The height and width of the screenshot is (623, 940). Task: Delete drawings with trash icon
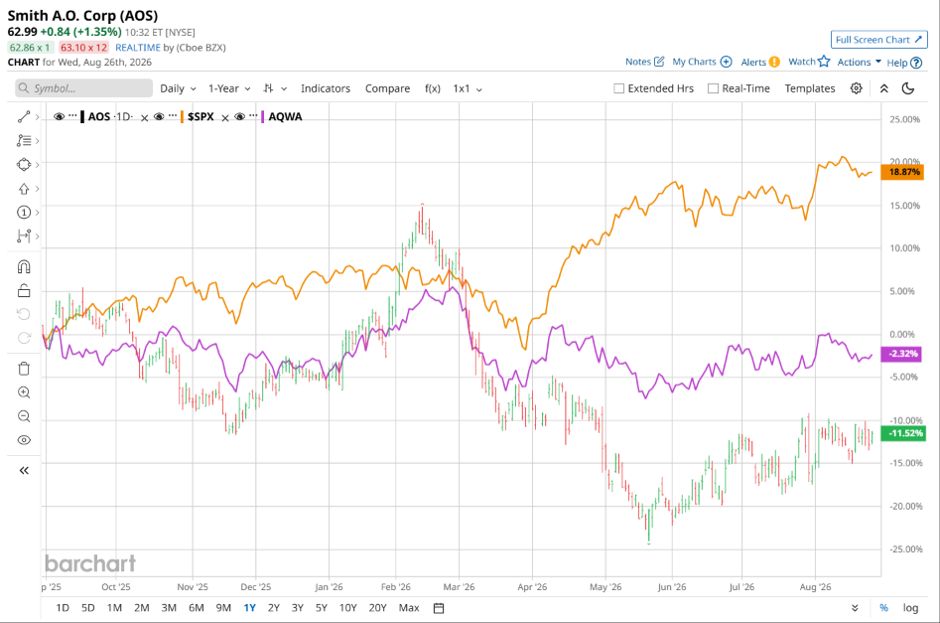[x=23, y=368]
